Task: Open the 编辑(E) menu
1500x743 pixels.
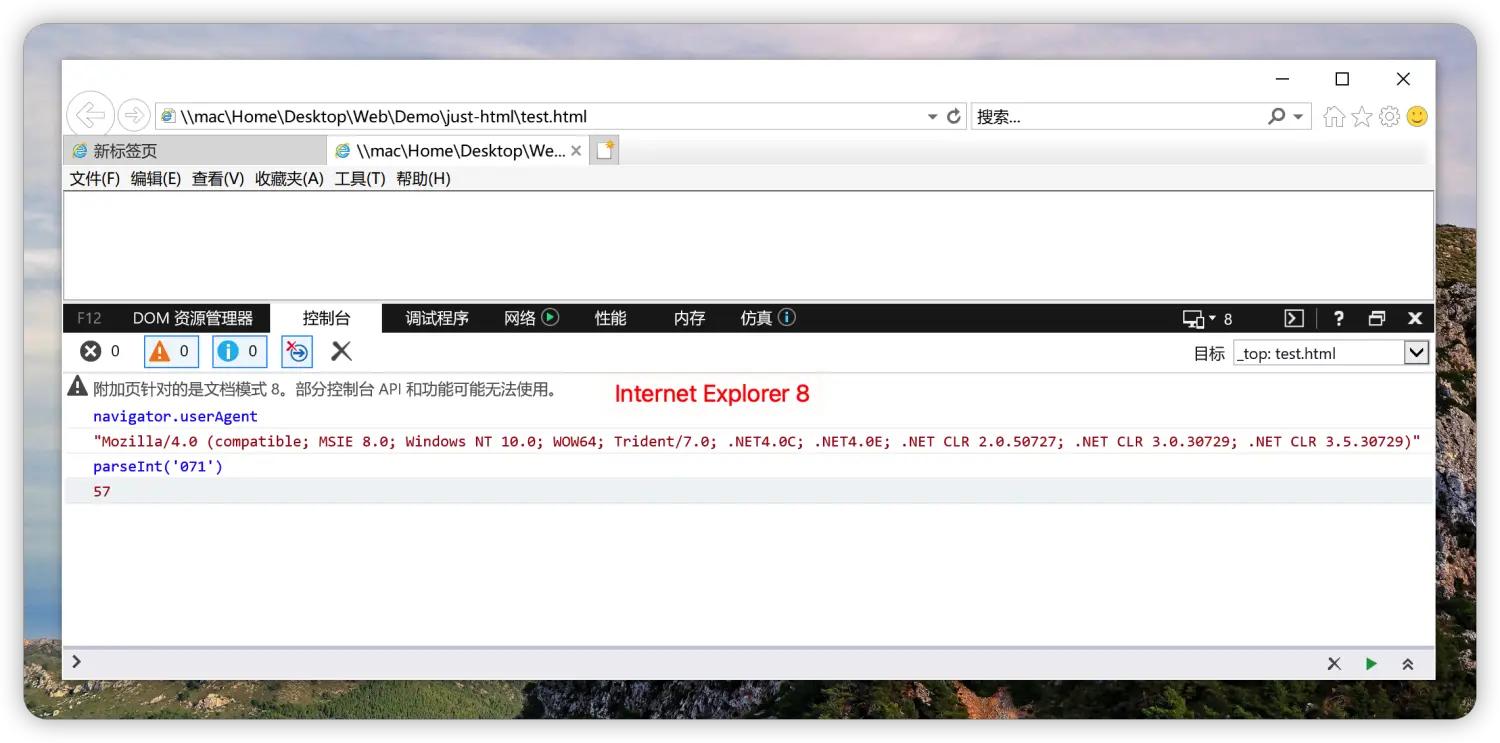Action: click(156, 179)
